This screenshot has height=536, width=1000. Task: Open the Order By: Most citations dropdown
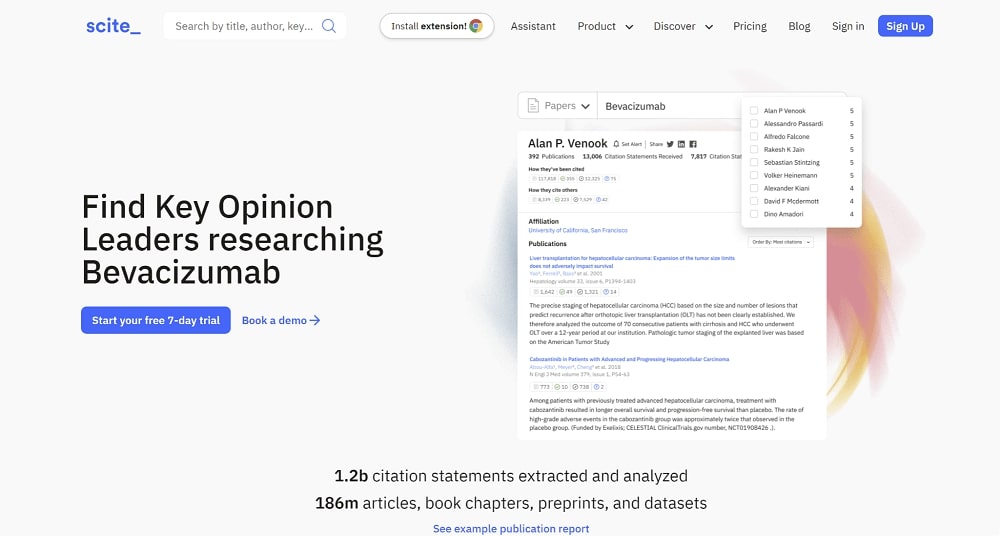coord(781,242)
